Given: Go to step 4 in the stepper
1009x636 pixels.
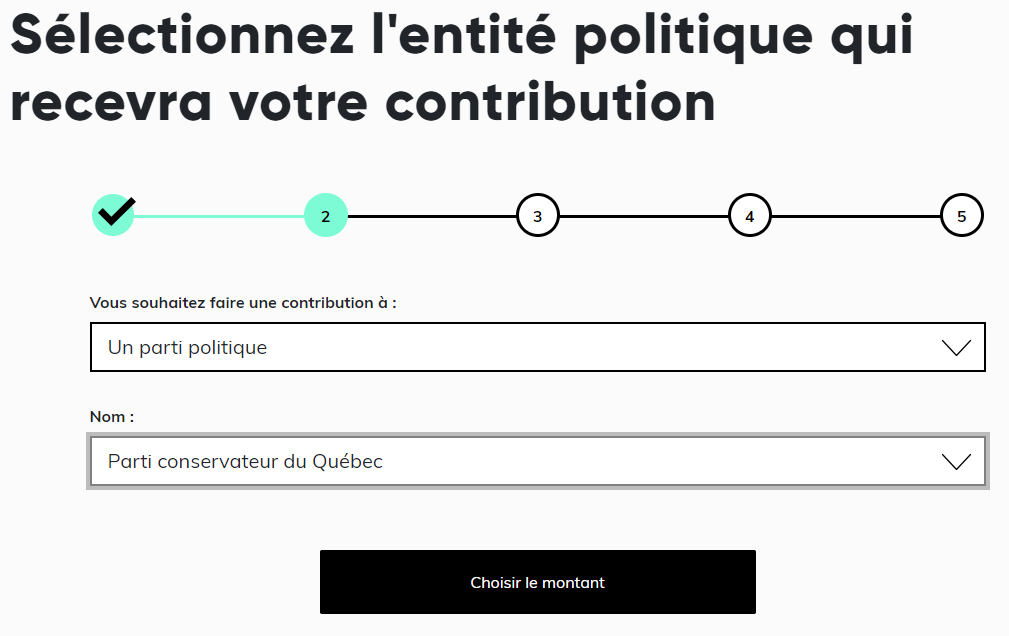Looking at the screenshot, I should tap(750, 215).
